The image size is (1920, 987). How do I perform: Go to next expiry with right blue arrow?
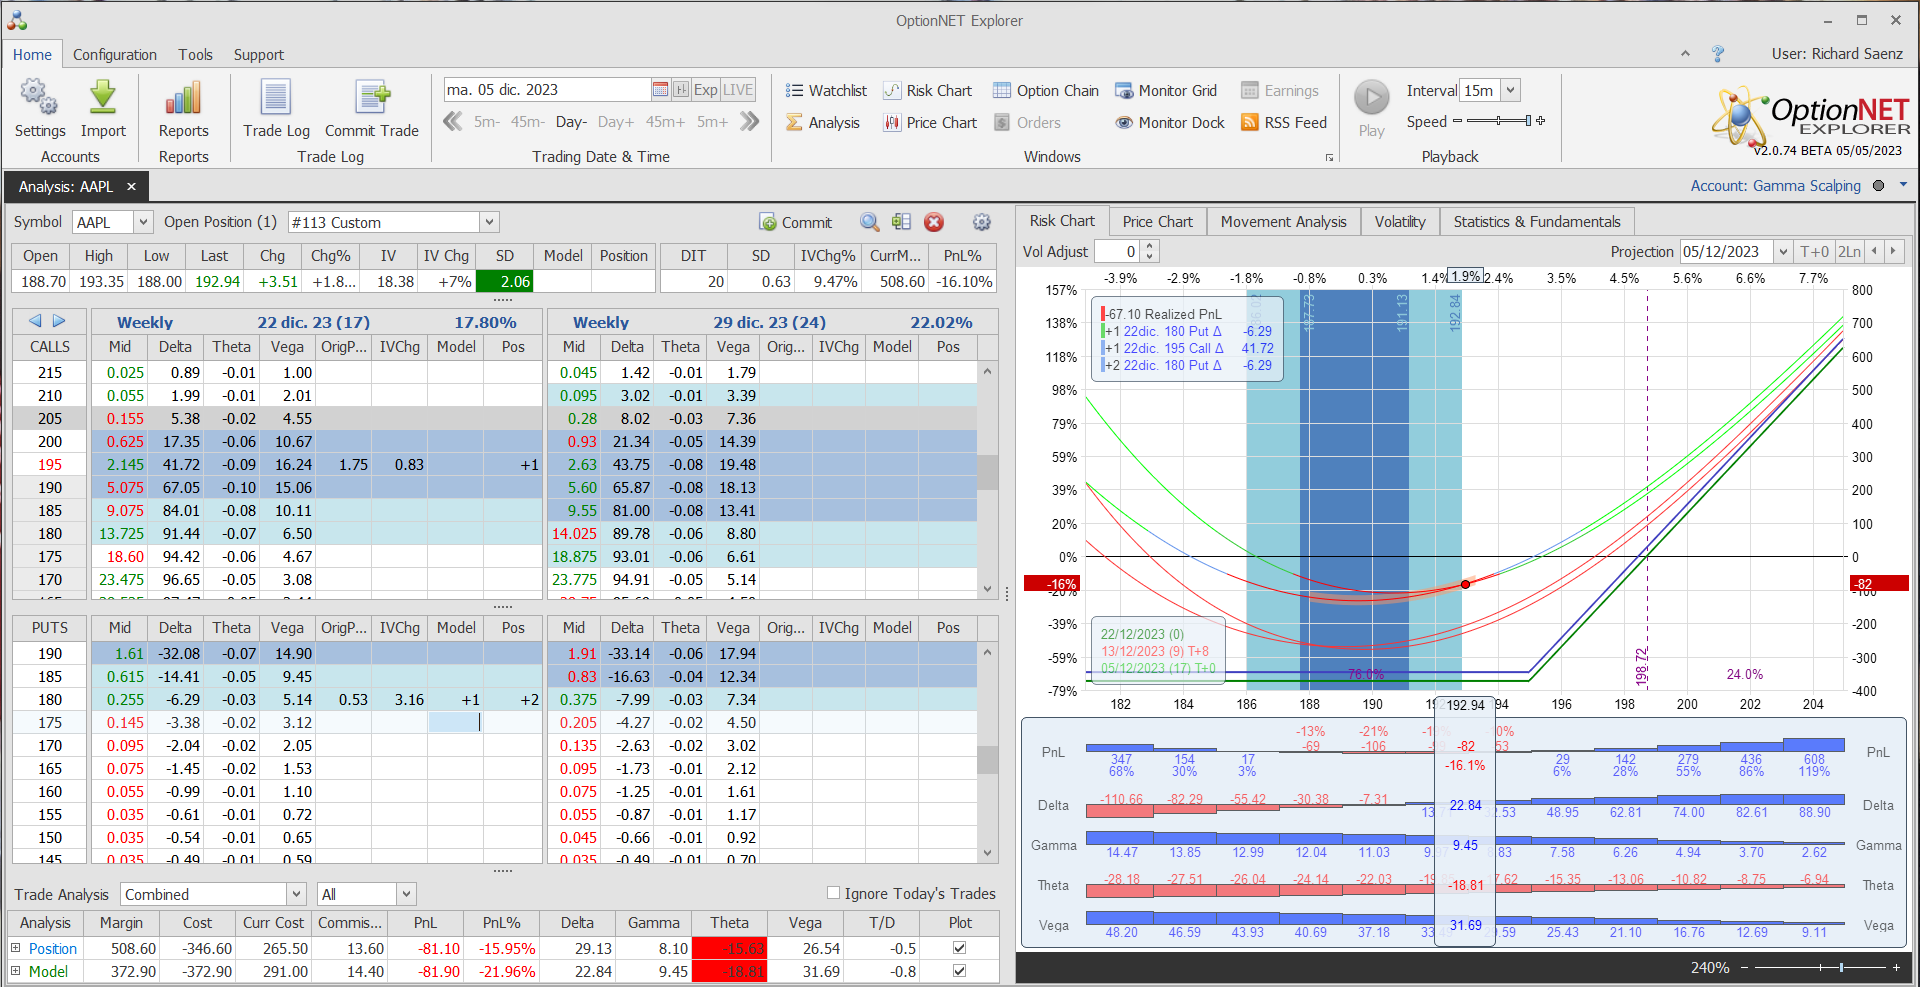(x=59, y=321)
